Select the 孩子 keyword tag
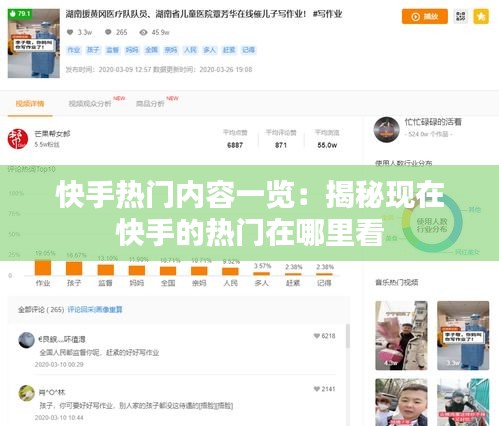This screenshot has height=426, width=499. click(93, 50)
